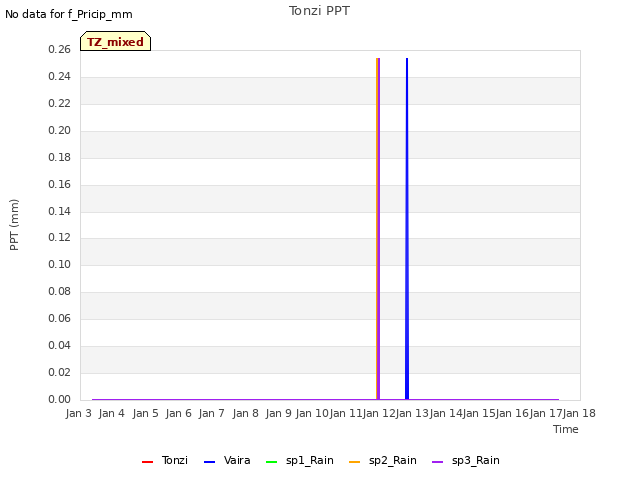This screenshot has width=640, height=480.
Task: Click the 0.08 y-axis value
Action: click(59, 291)
